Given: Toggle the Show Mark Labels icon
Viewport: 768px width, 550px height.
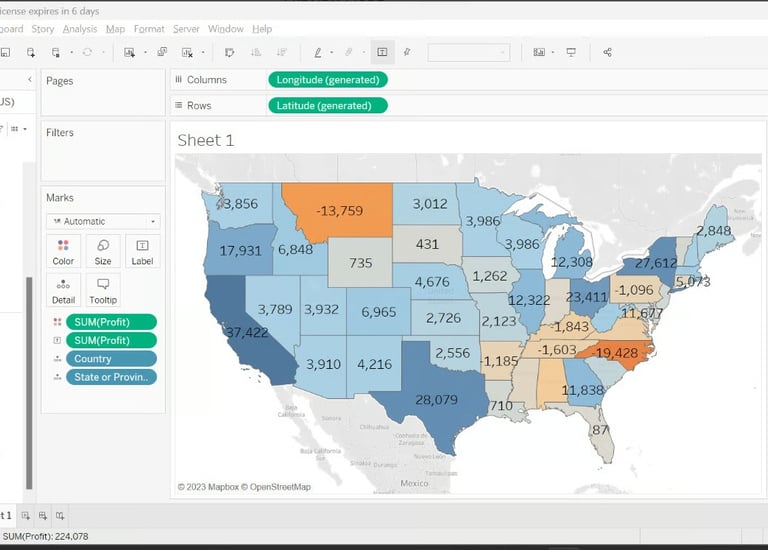Looking at the screenshot, I should tap(383, 52).
